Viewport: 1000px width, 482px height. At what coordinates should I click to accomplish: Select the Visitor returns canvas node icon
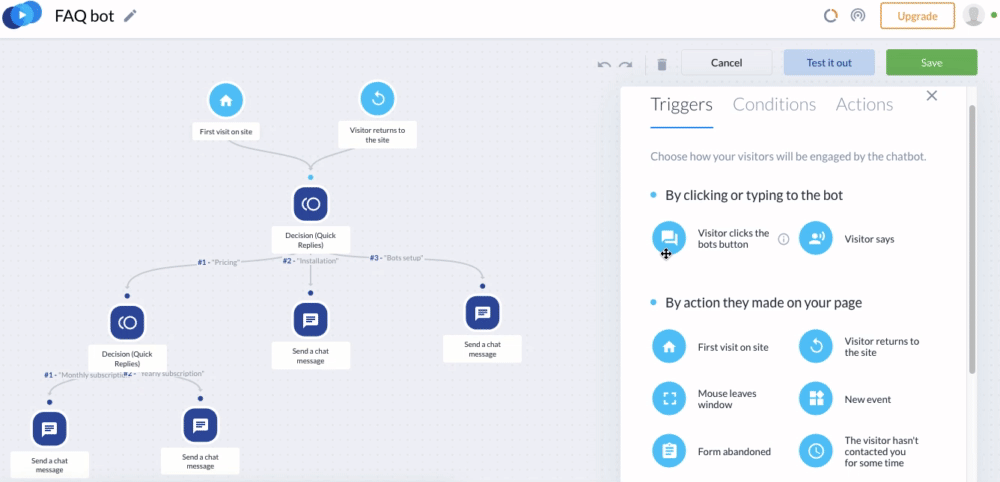378,99
